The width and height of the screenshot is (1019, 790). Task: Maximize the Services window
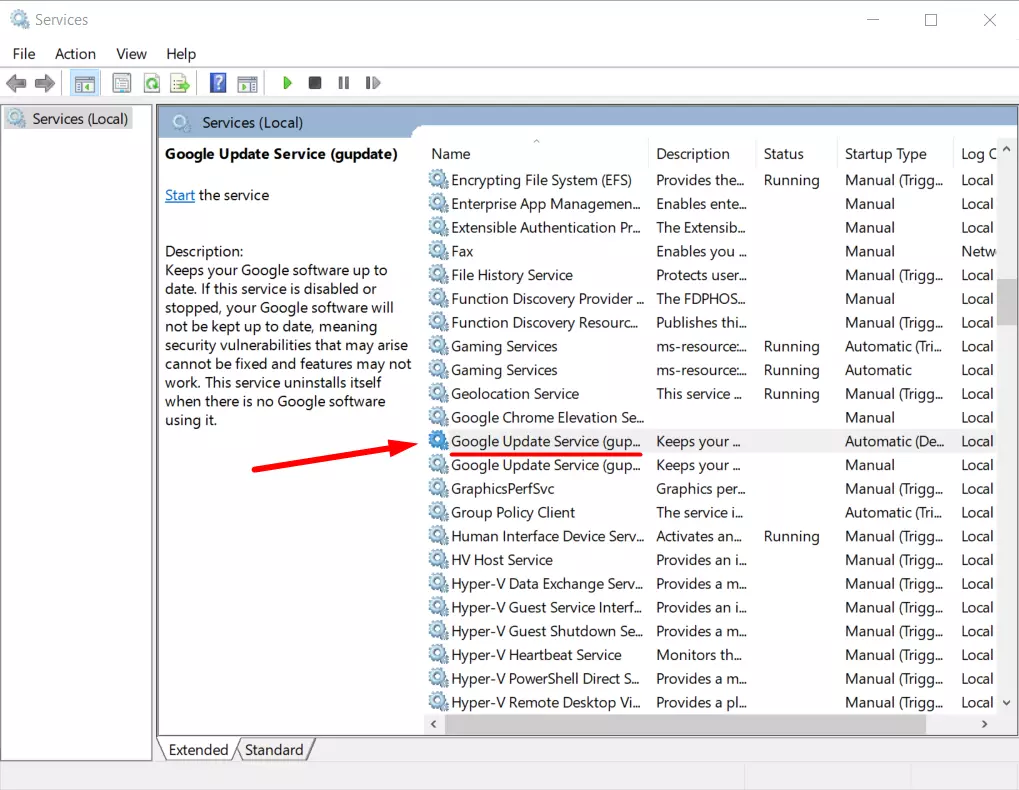(x=931, y=20)
